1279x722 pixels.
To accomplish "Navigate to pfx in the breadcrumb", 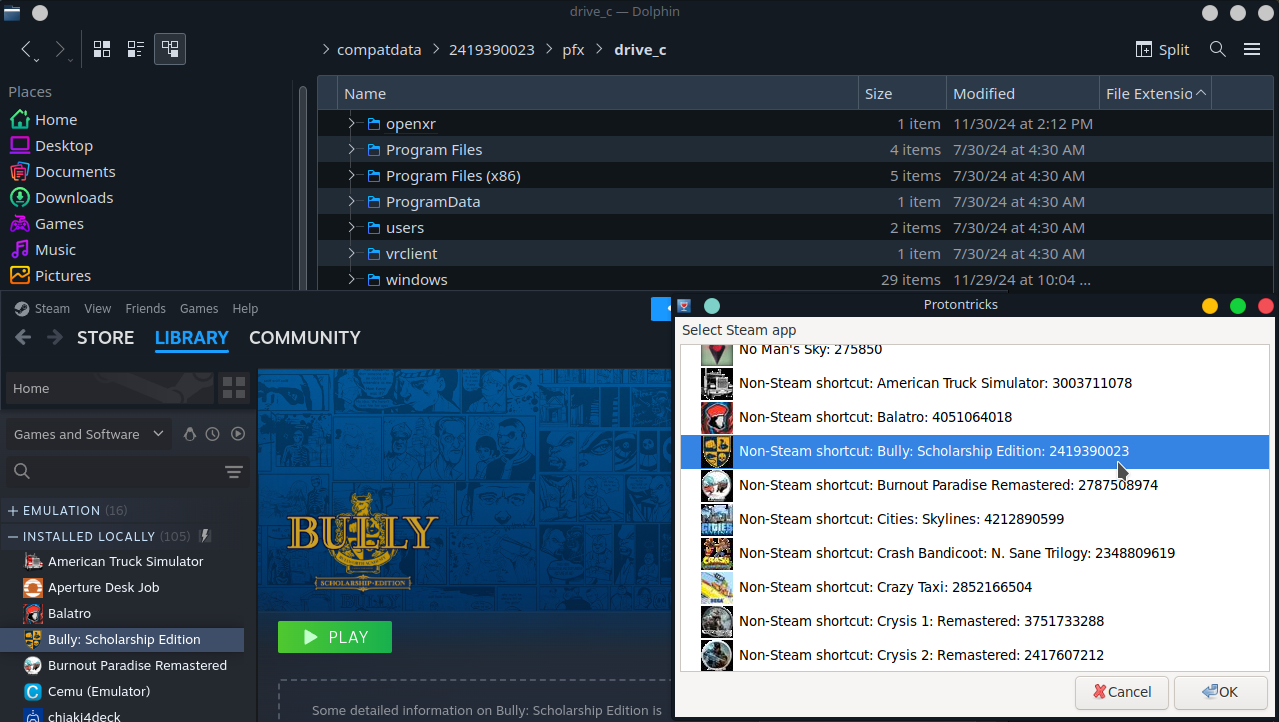I will (x=573, y=49).
